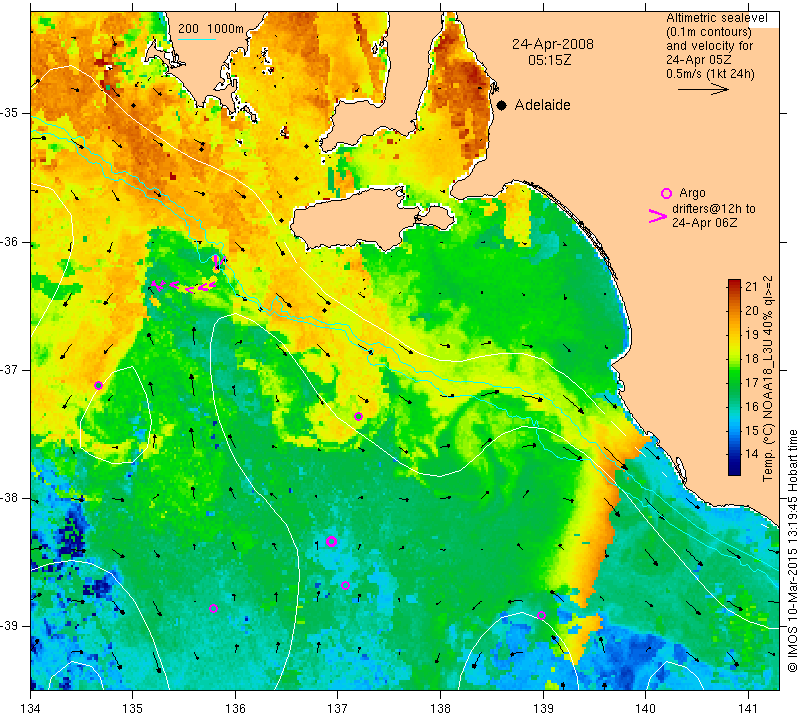Click Kangaroo Island landmass on the map
Screen dimensions: 800x720
pos(357,219)
